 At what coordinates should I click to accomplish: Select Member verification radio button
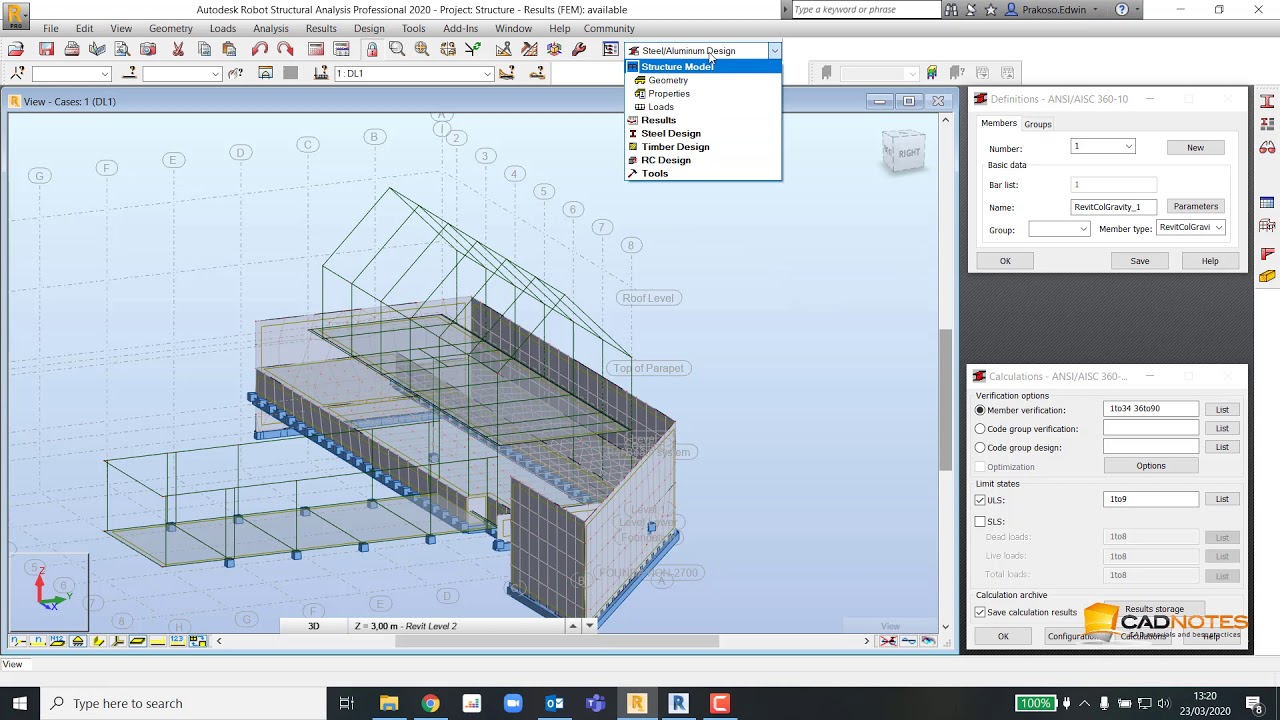(x=980, y=410)
